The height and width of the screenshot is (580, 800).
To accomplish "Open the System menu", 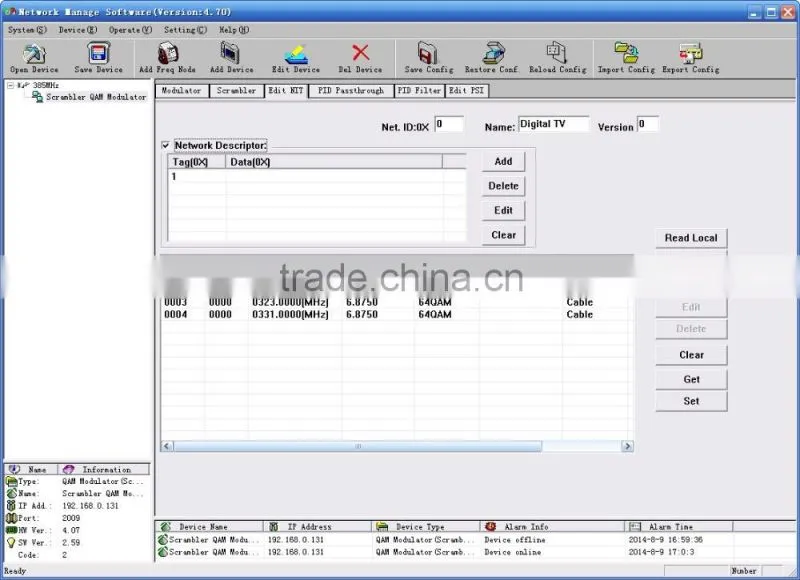I will tap(27, 30).
